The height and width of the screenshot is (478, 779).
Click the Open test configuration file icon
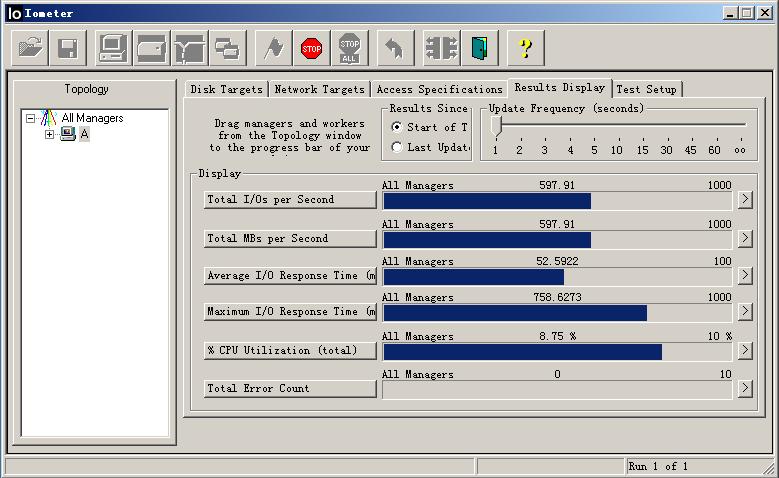pos(31,47)
